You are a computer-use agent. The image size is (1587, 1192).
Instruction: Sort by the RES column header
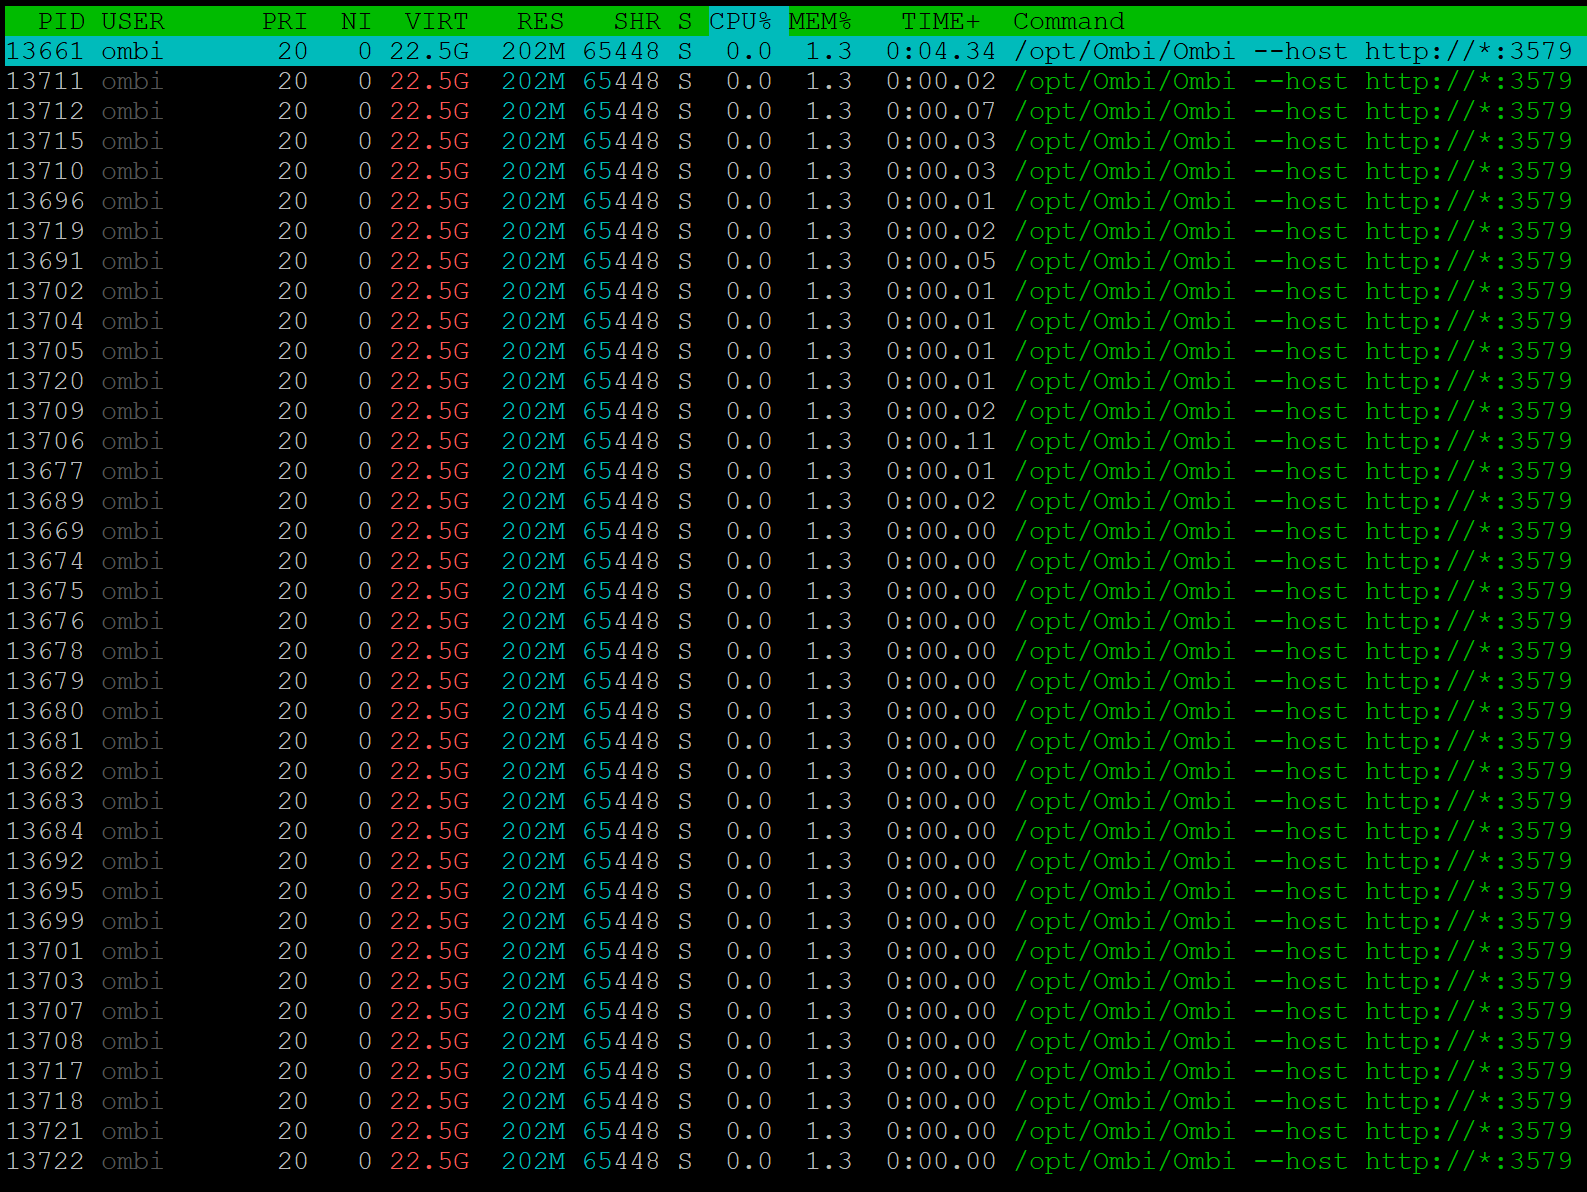coord(541,21)
